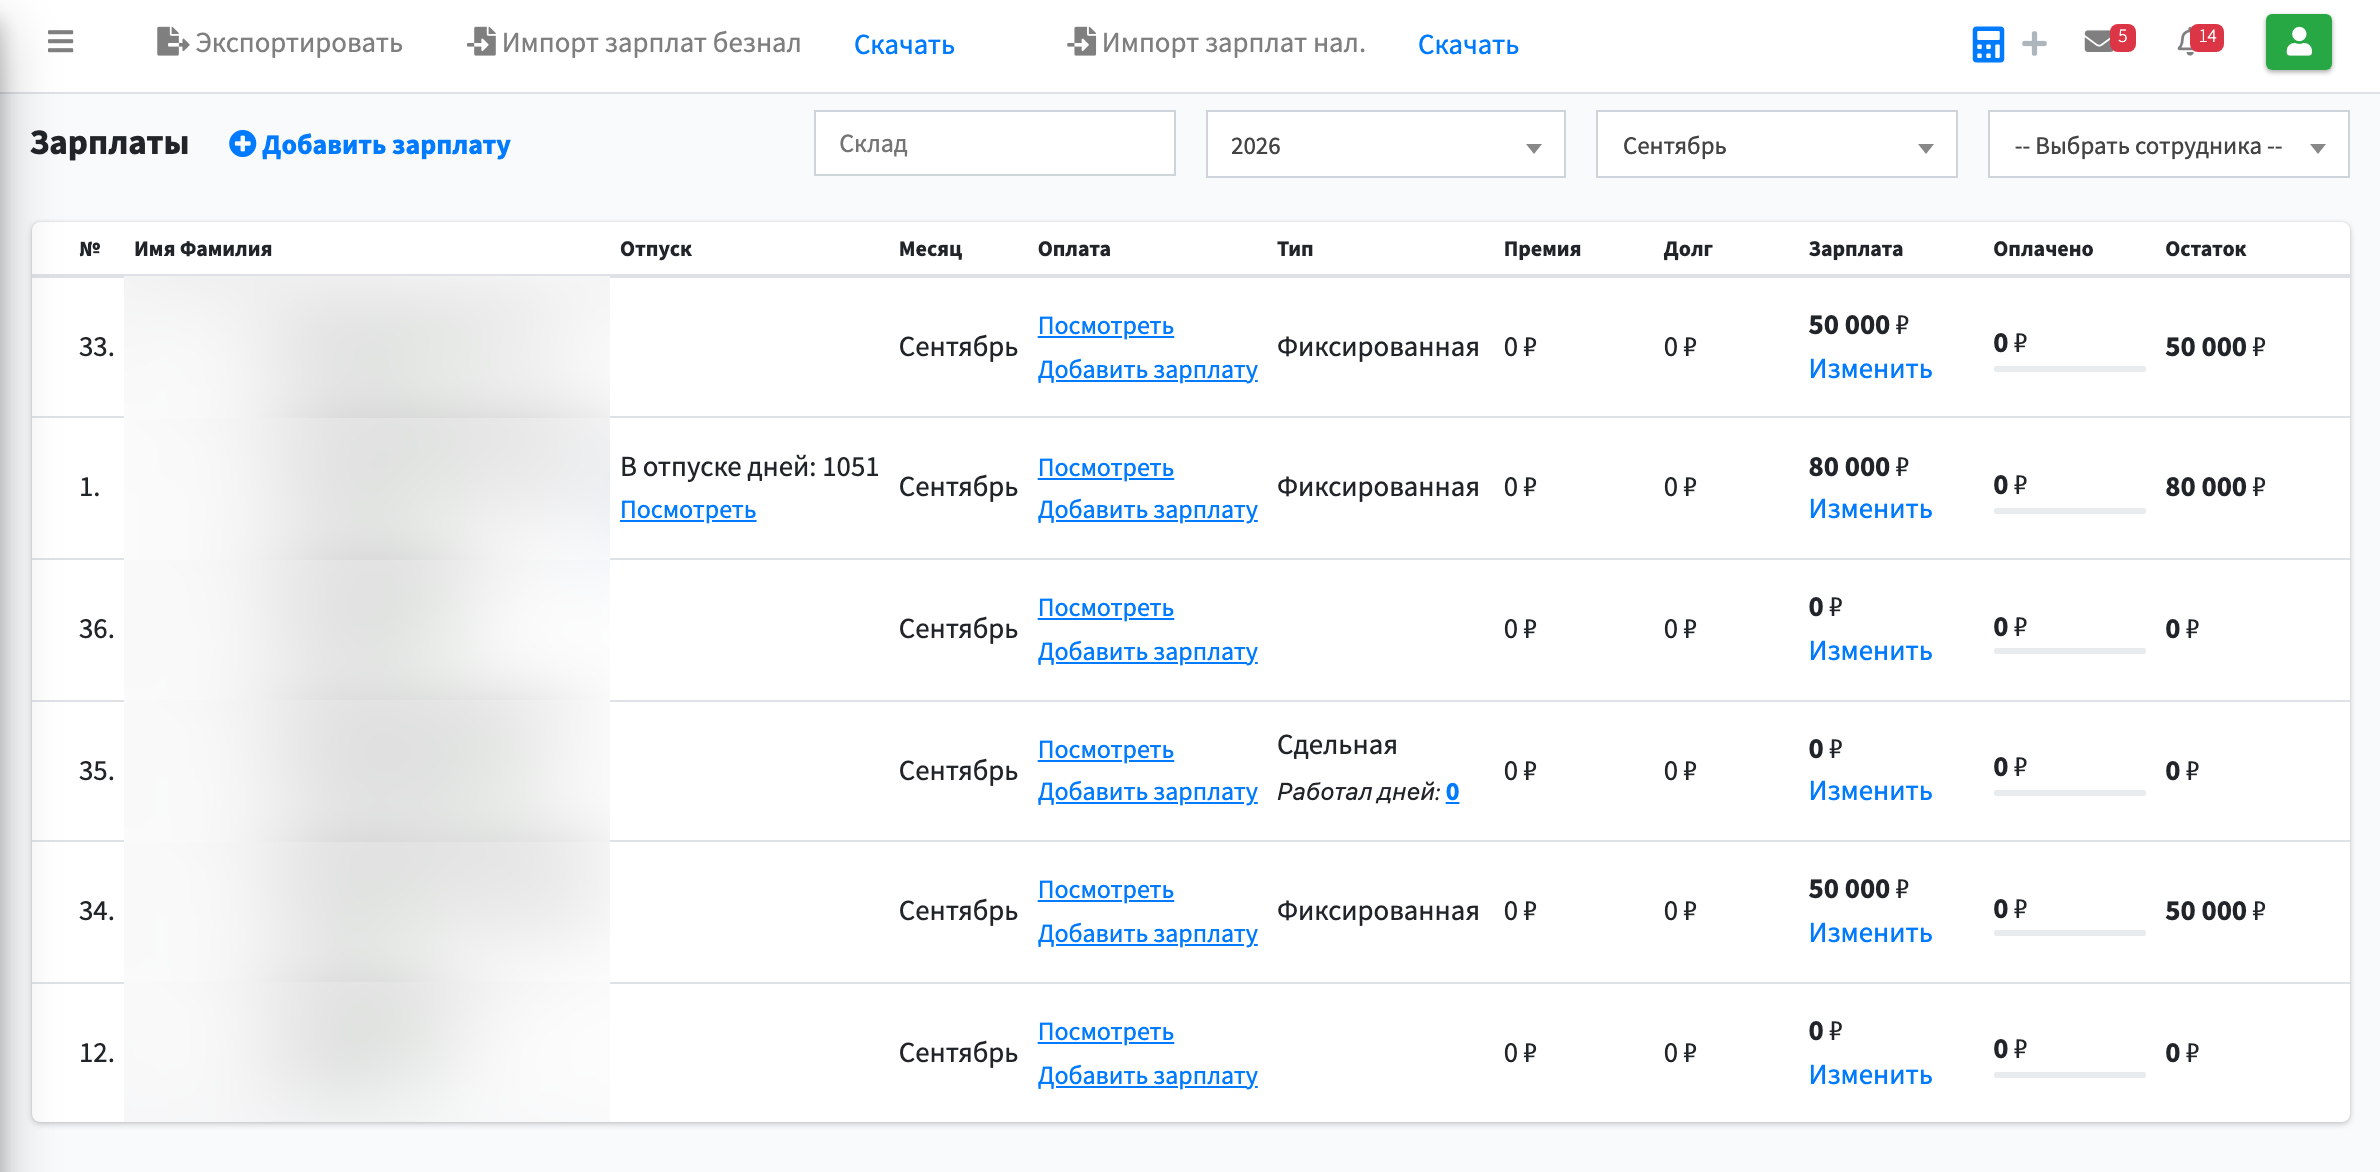The image size is (2380, 1172).
Task: Click Изменить salary in row 12
Action: [1870, 1075]
